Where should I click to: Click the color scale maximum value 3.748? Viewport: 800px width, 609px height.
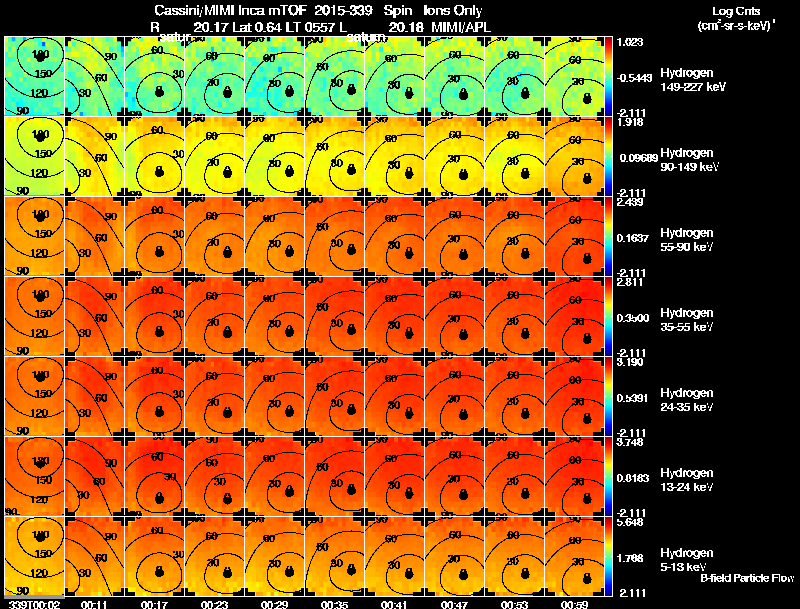630,443
